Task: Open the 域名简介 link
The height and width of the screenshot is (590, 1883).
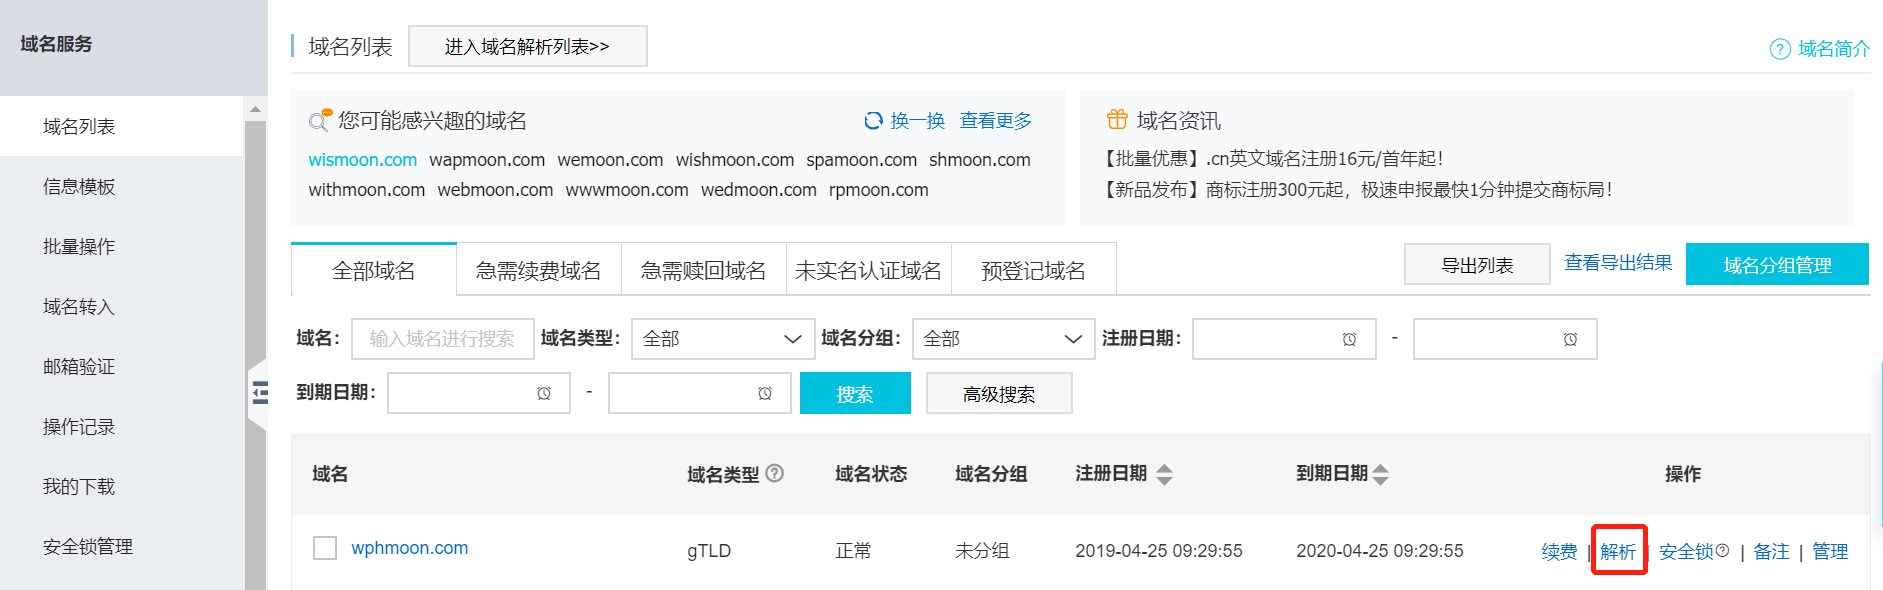Action: pos(1834,49)
